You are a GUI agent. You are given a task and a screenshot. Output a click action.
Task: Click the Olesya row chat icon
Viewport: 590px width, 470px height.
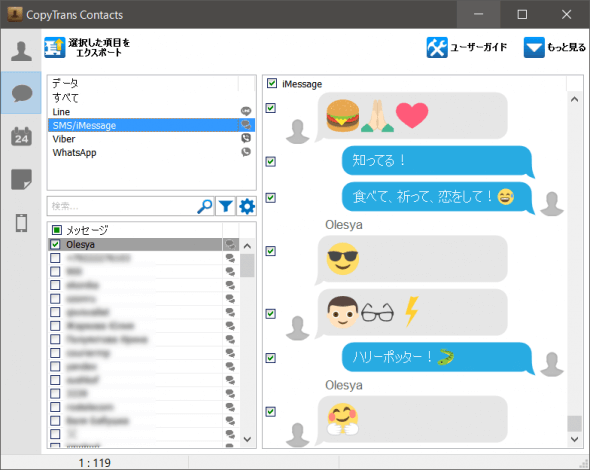coord(230,244)
